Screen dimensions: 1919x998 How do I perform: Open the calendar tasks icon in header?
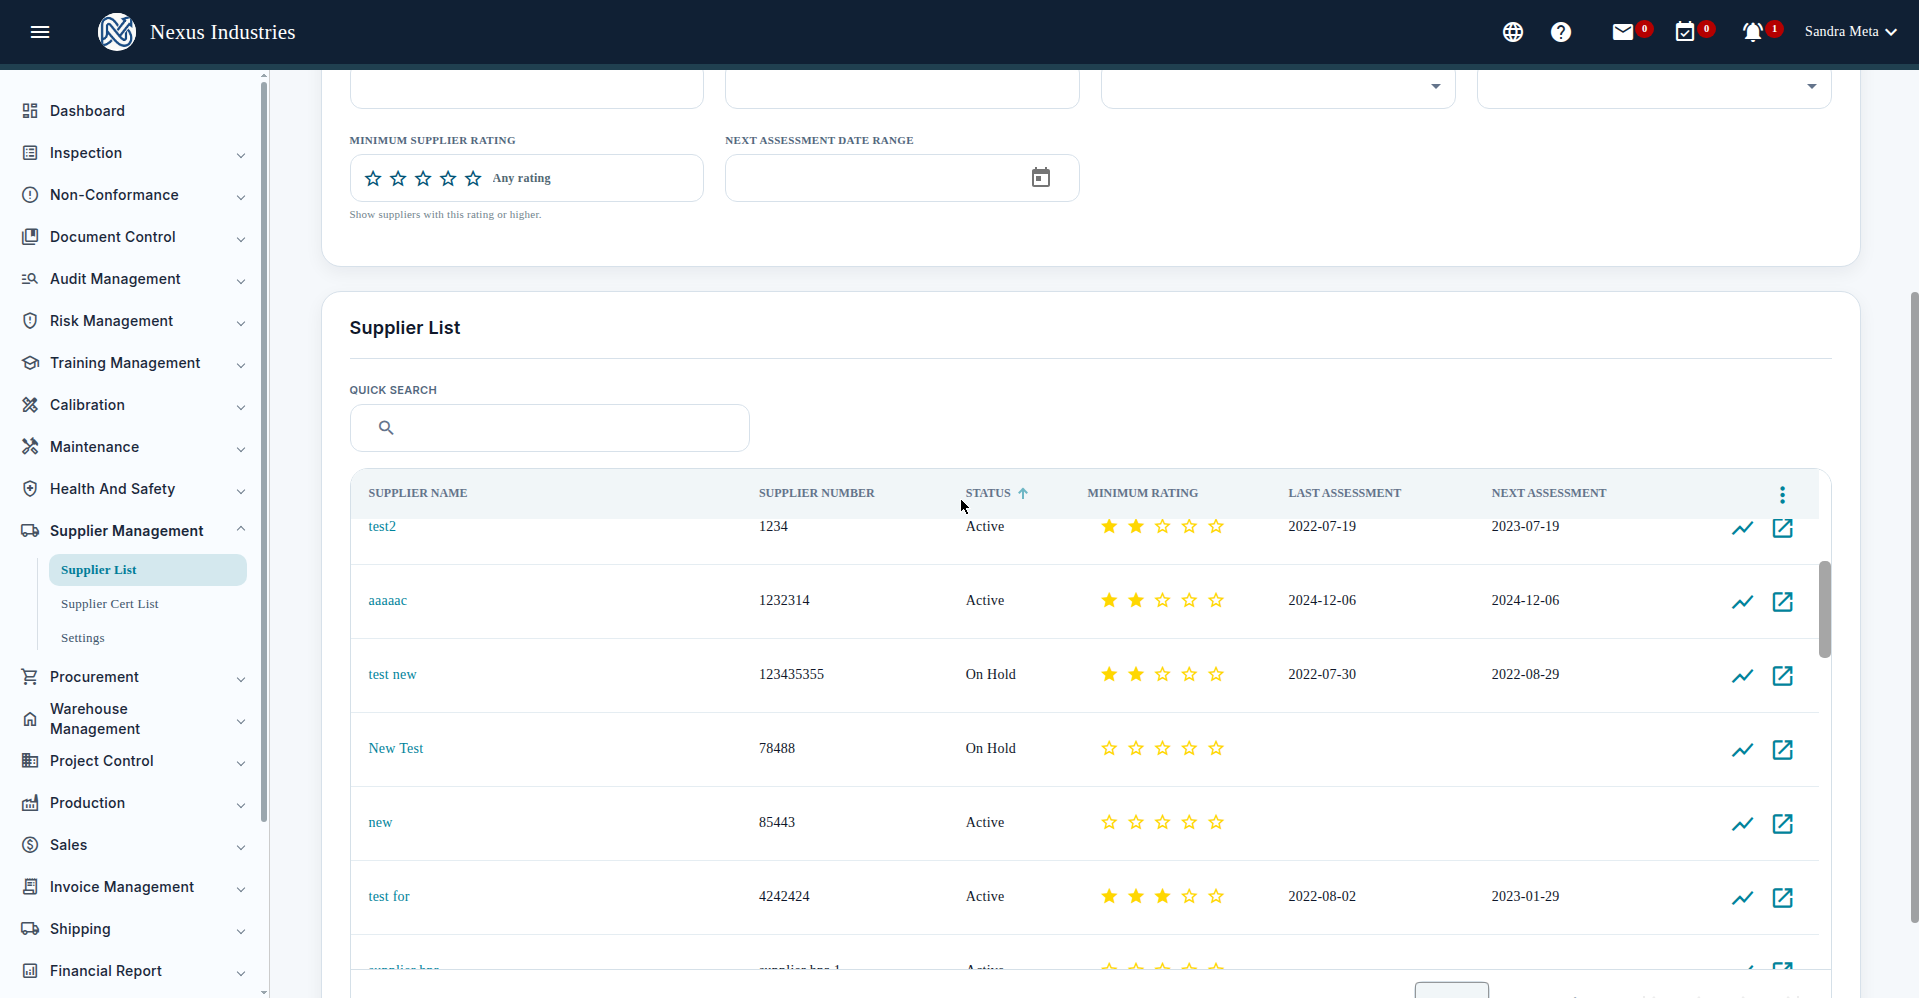tap(1685, 32)
